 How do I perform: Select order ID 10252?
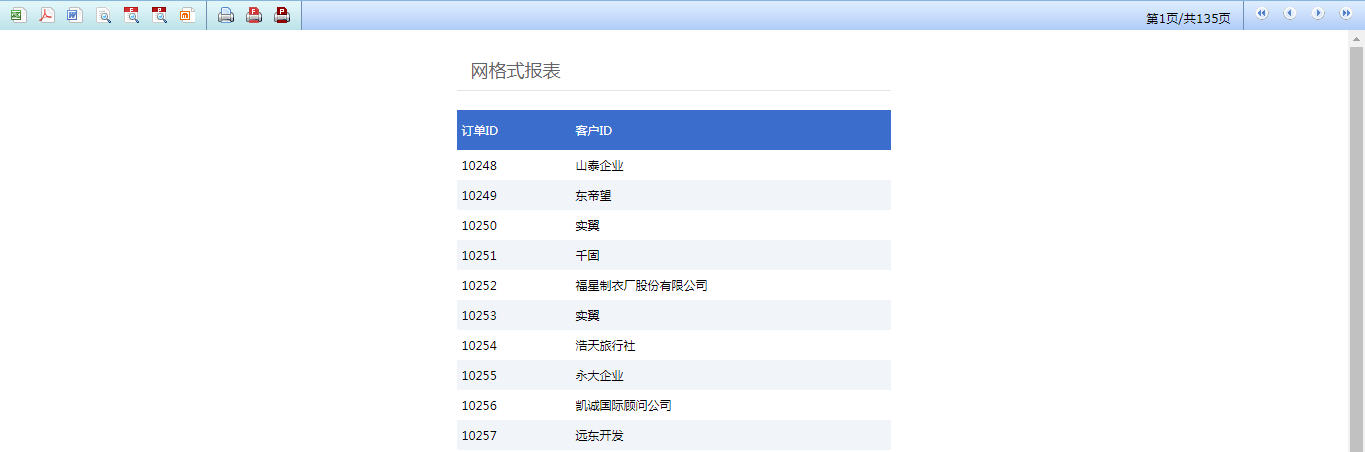(479, 285)
